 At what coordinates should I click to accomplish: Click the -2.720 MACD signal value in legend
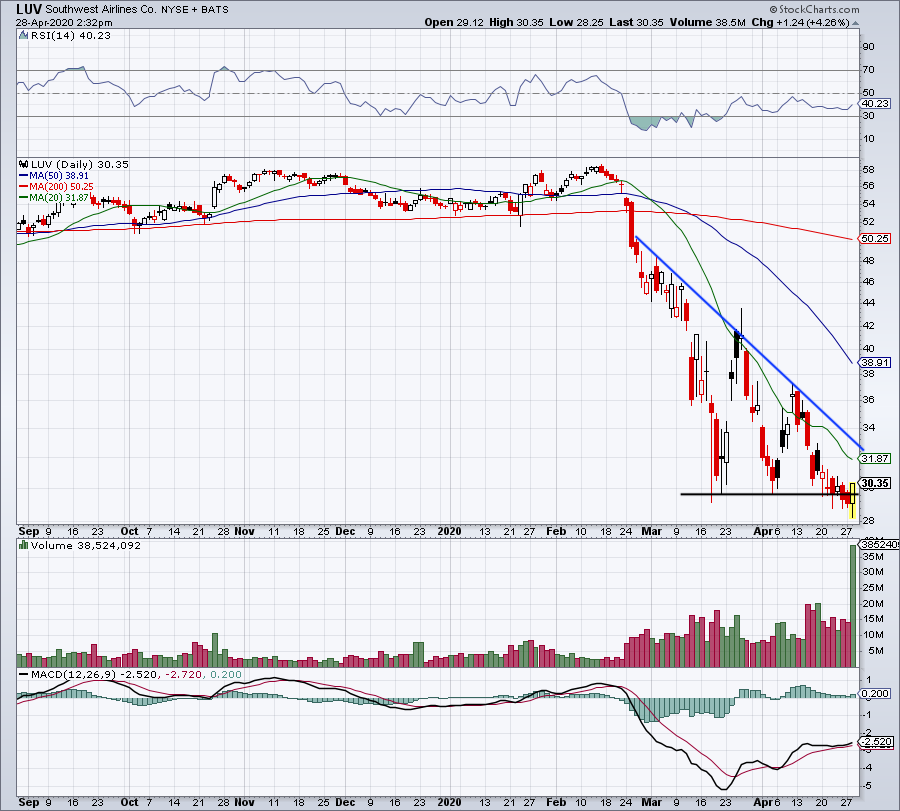183,674
